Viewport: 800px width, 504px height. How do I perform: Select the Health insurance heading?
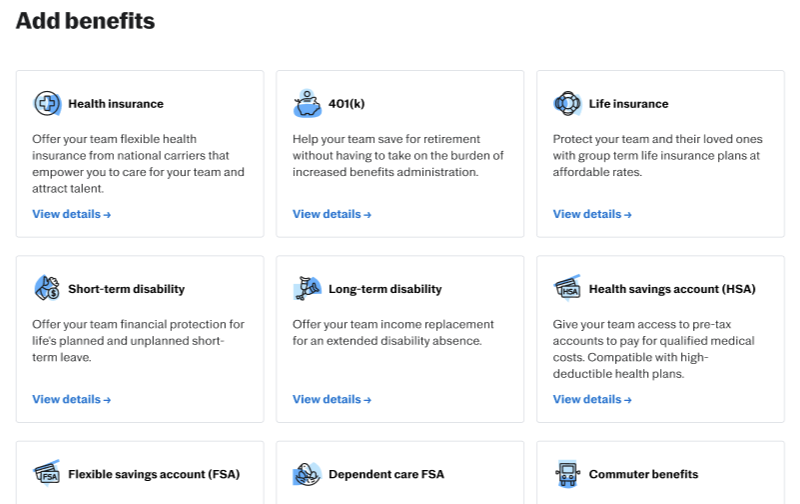[x=115, y=104]
